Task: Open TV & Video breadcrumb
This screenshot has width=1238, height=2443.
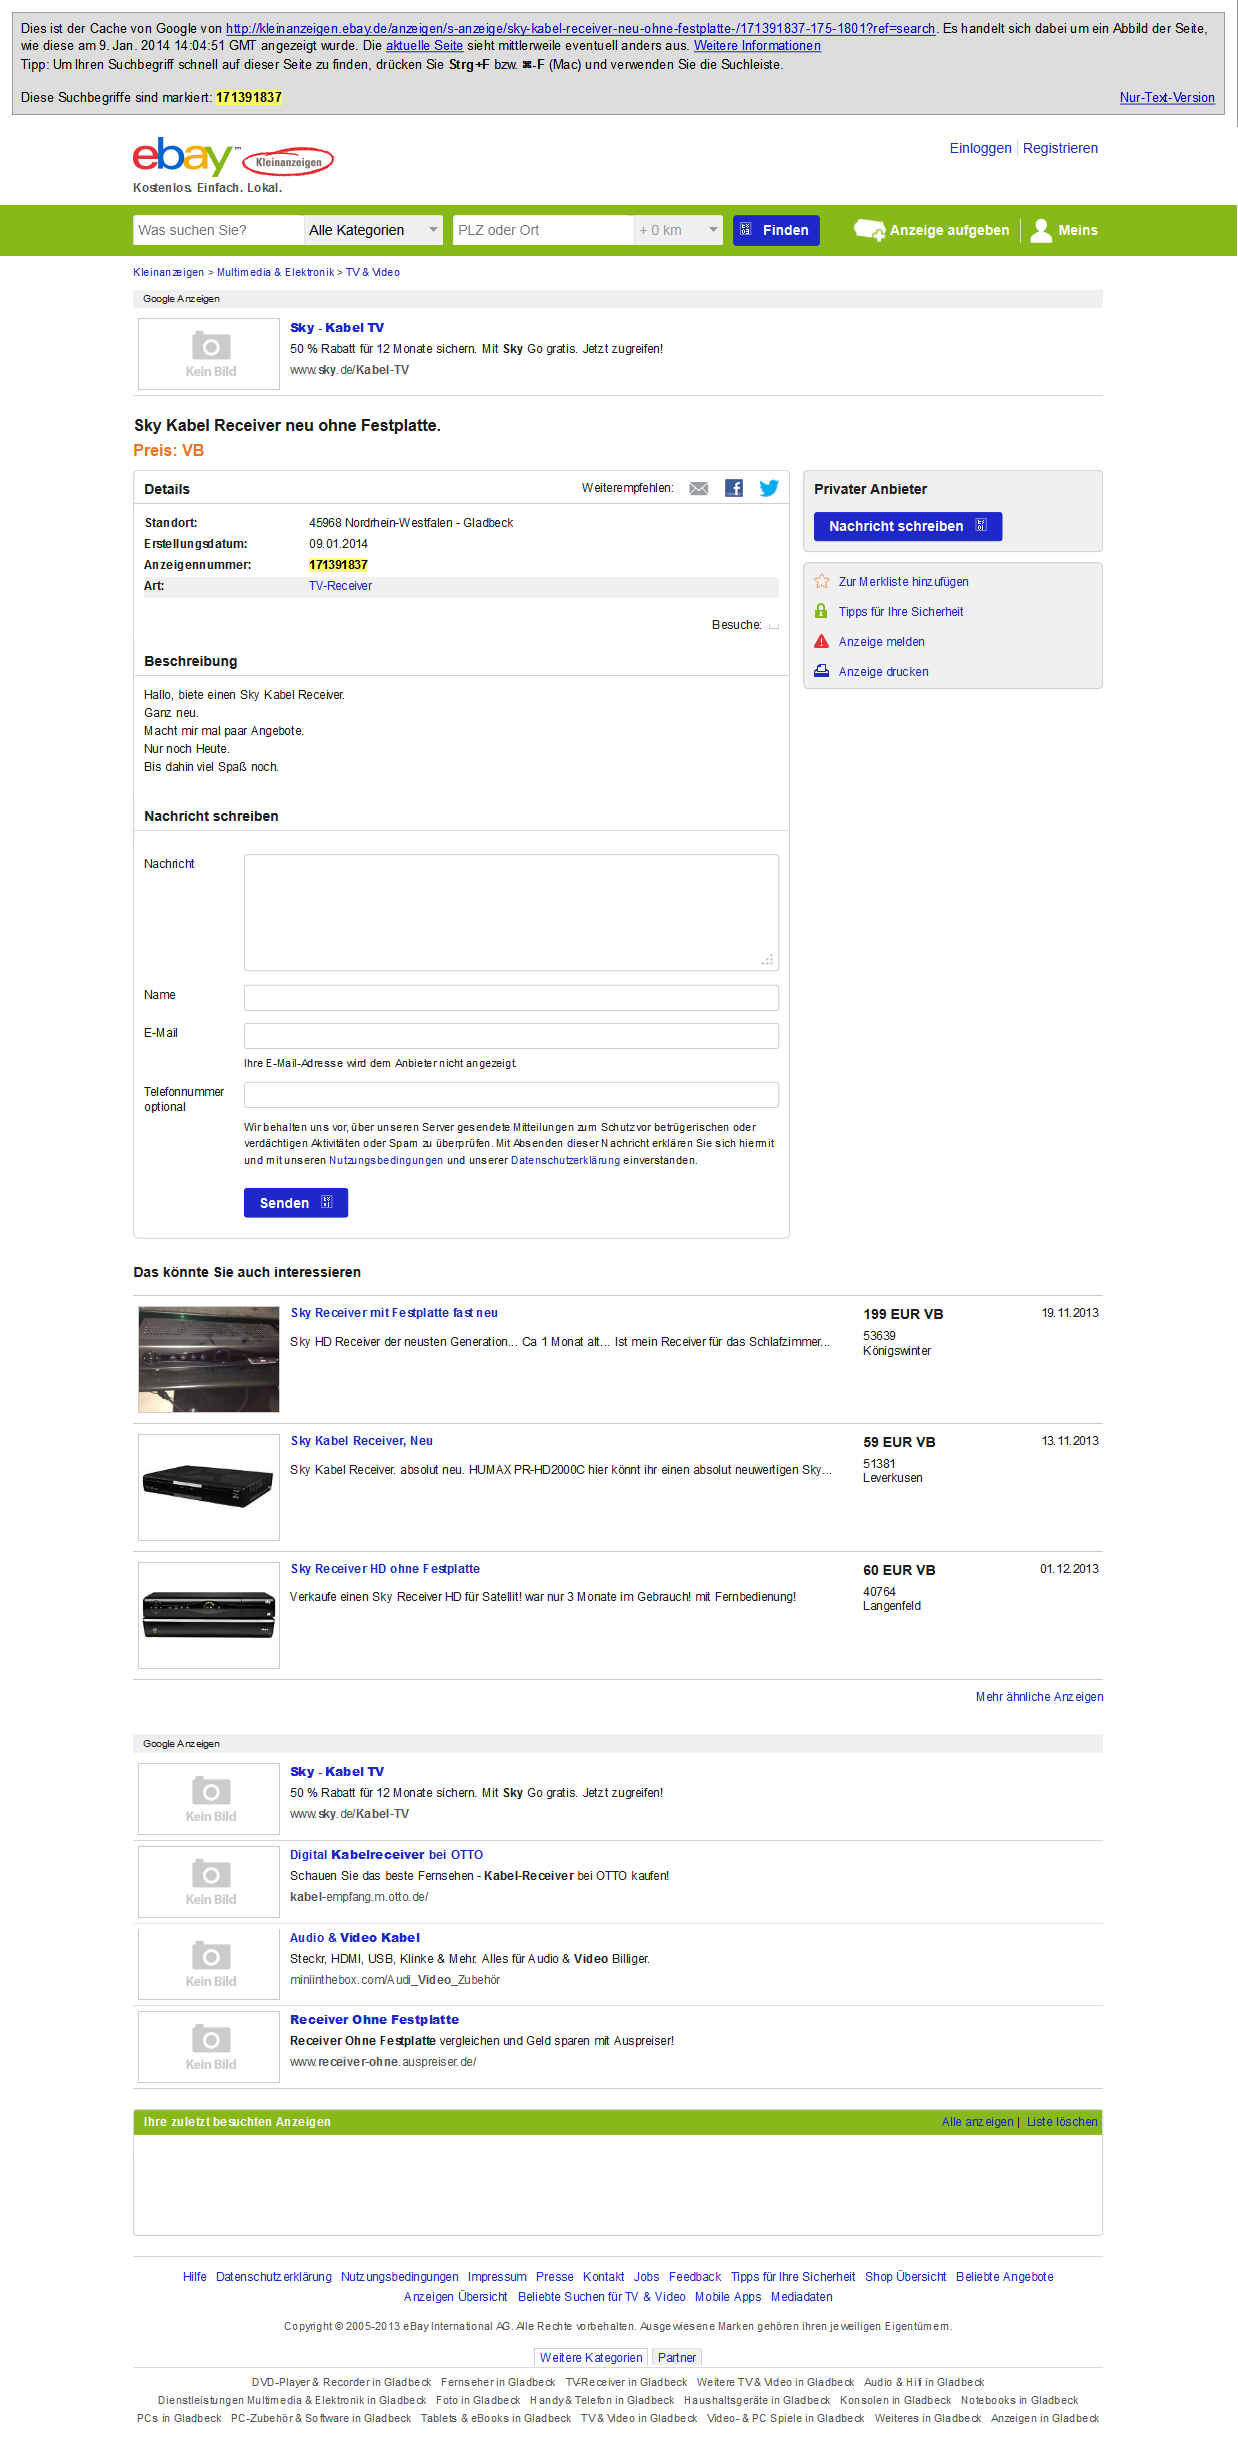Action: 373,272
